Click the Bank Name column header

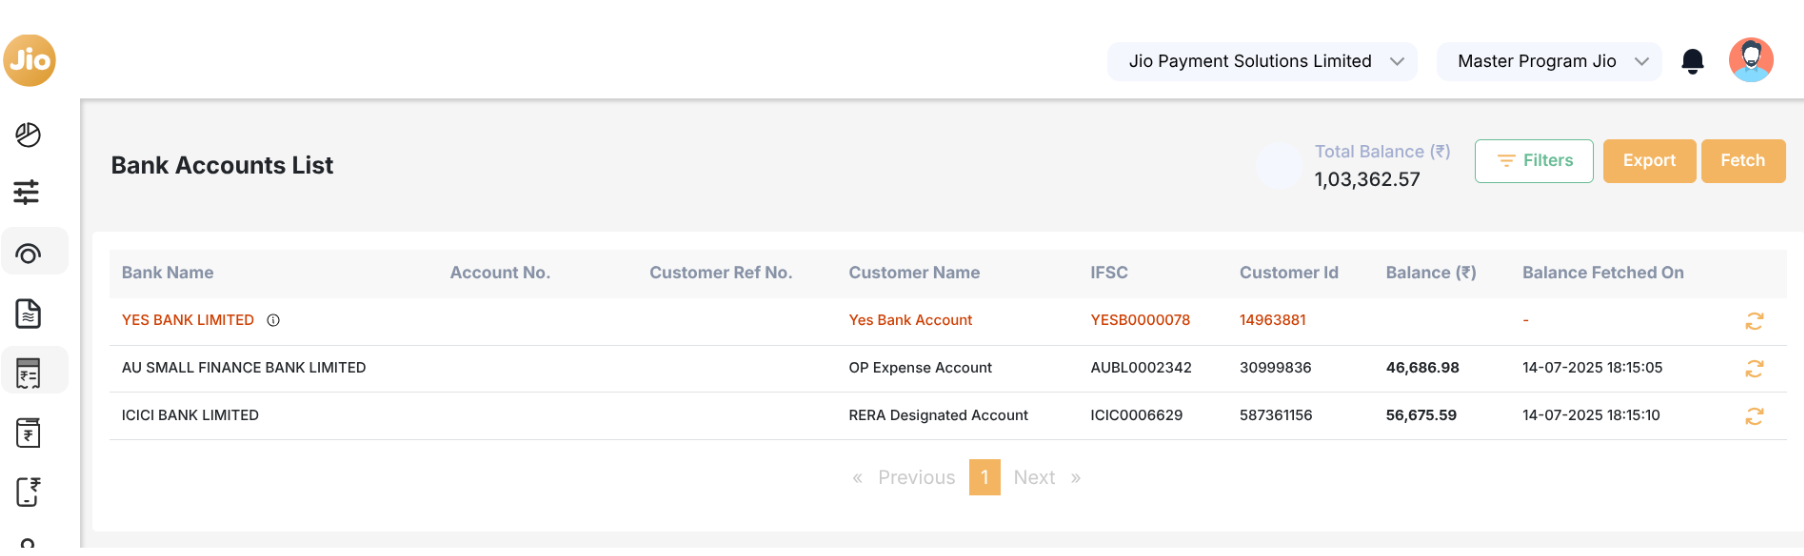click(x=168, y=273)
